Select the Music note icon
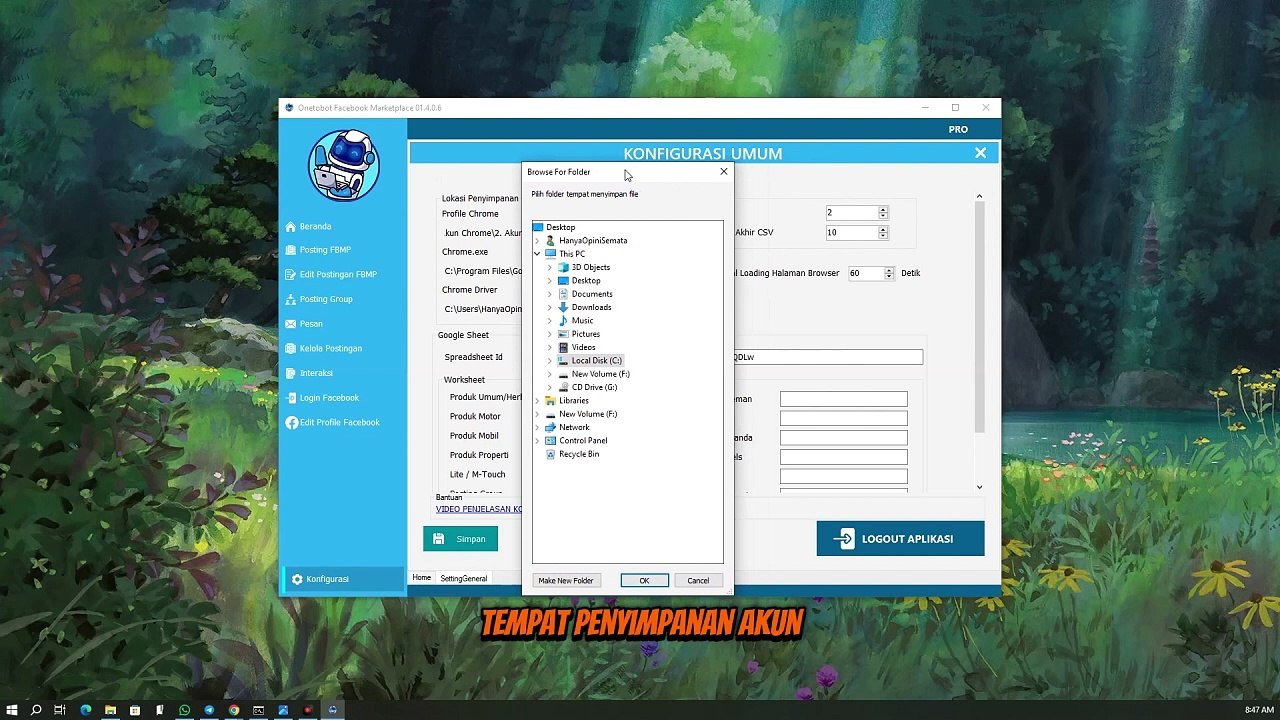 563,321
